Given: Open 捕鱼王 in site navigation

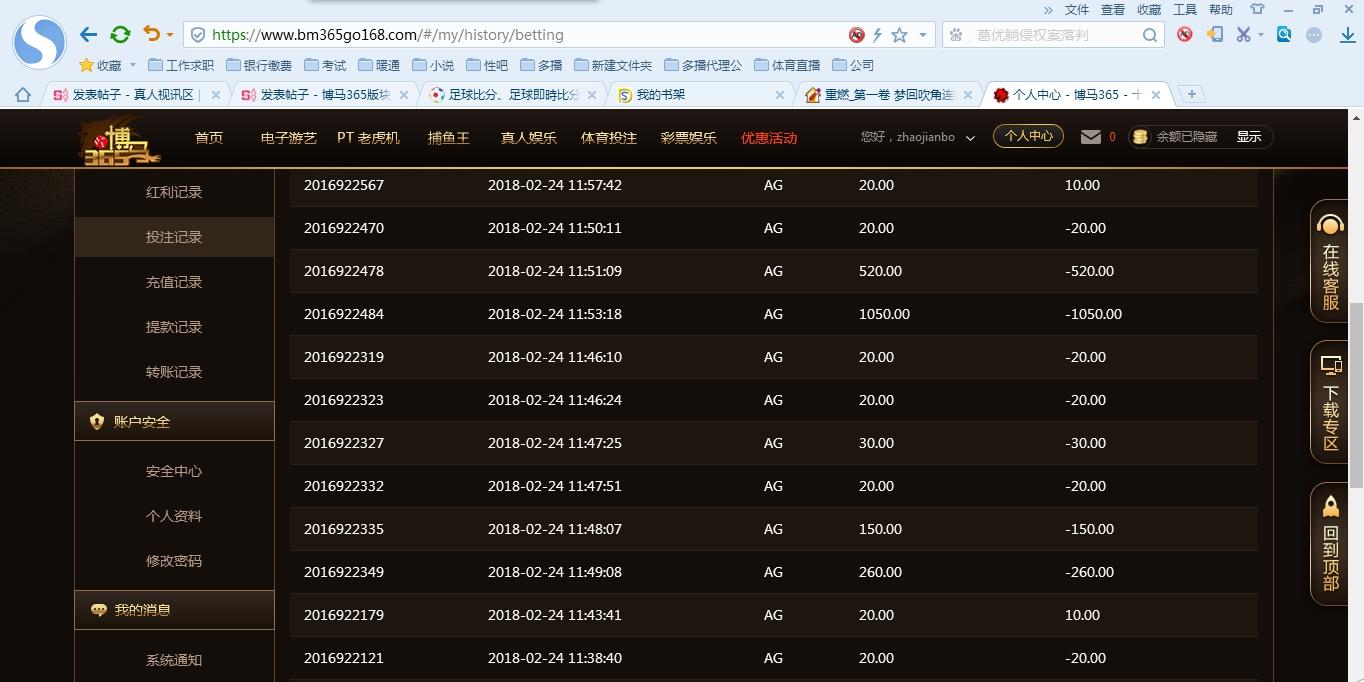Looking at the screenshot, I should coord(448,138).
